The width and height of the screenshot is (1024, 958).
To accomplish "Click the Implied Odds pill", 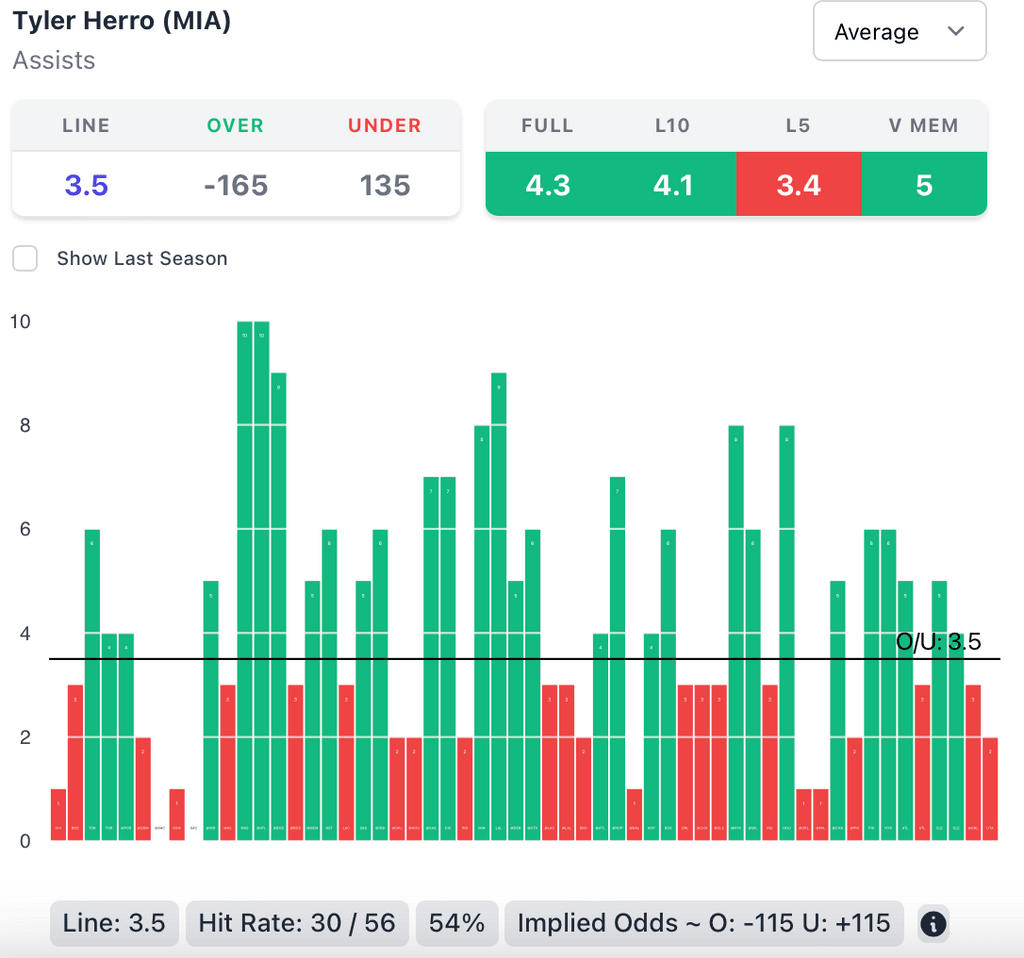I will 704,923.
